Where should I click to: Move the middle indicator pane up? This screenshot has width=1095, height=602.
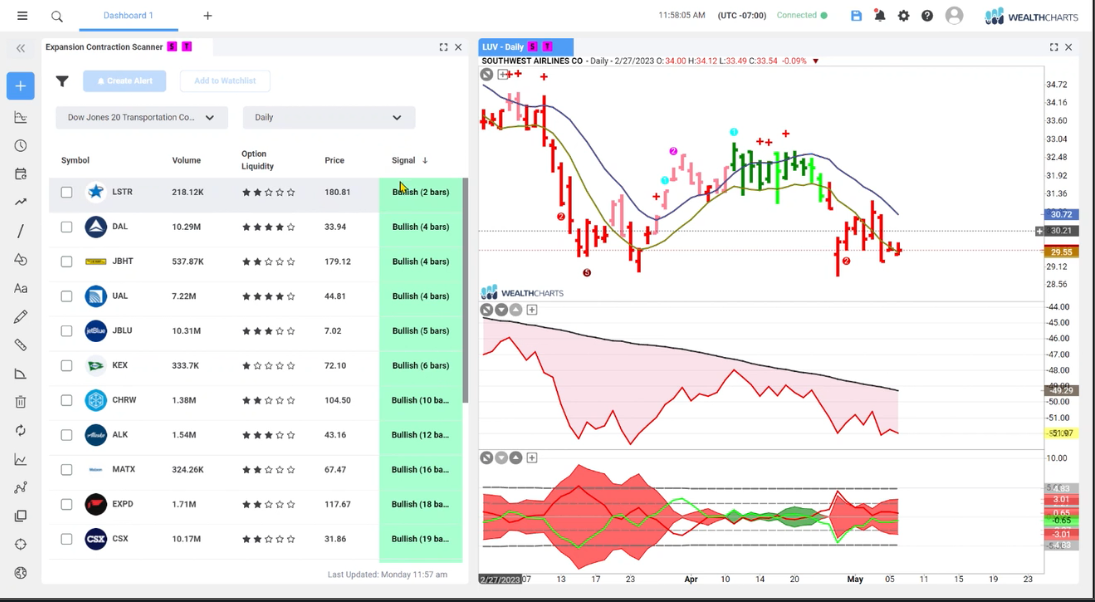515,310
